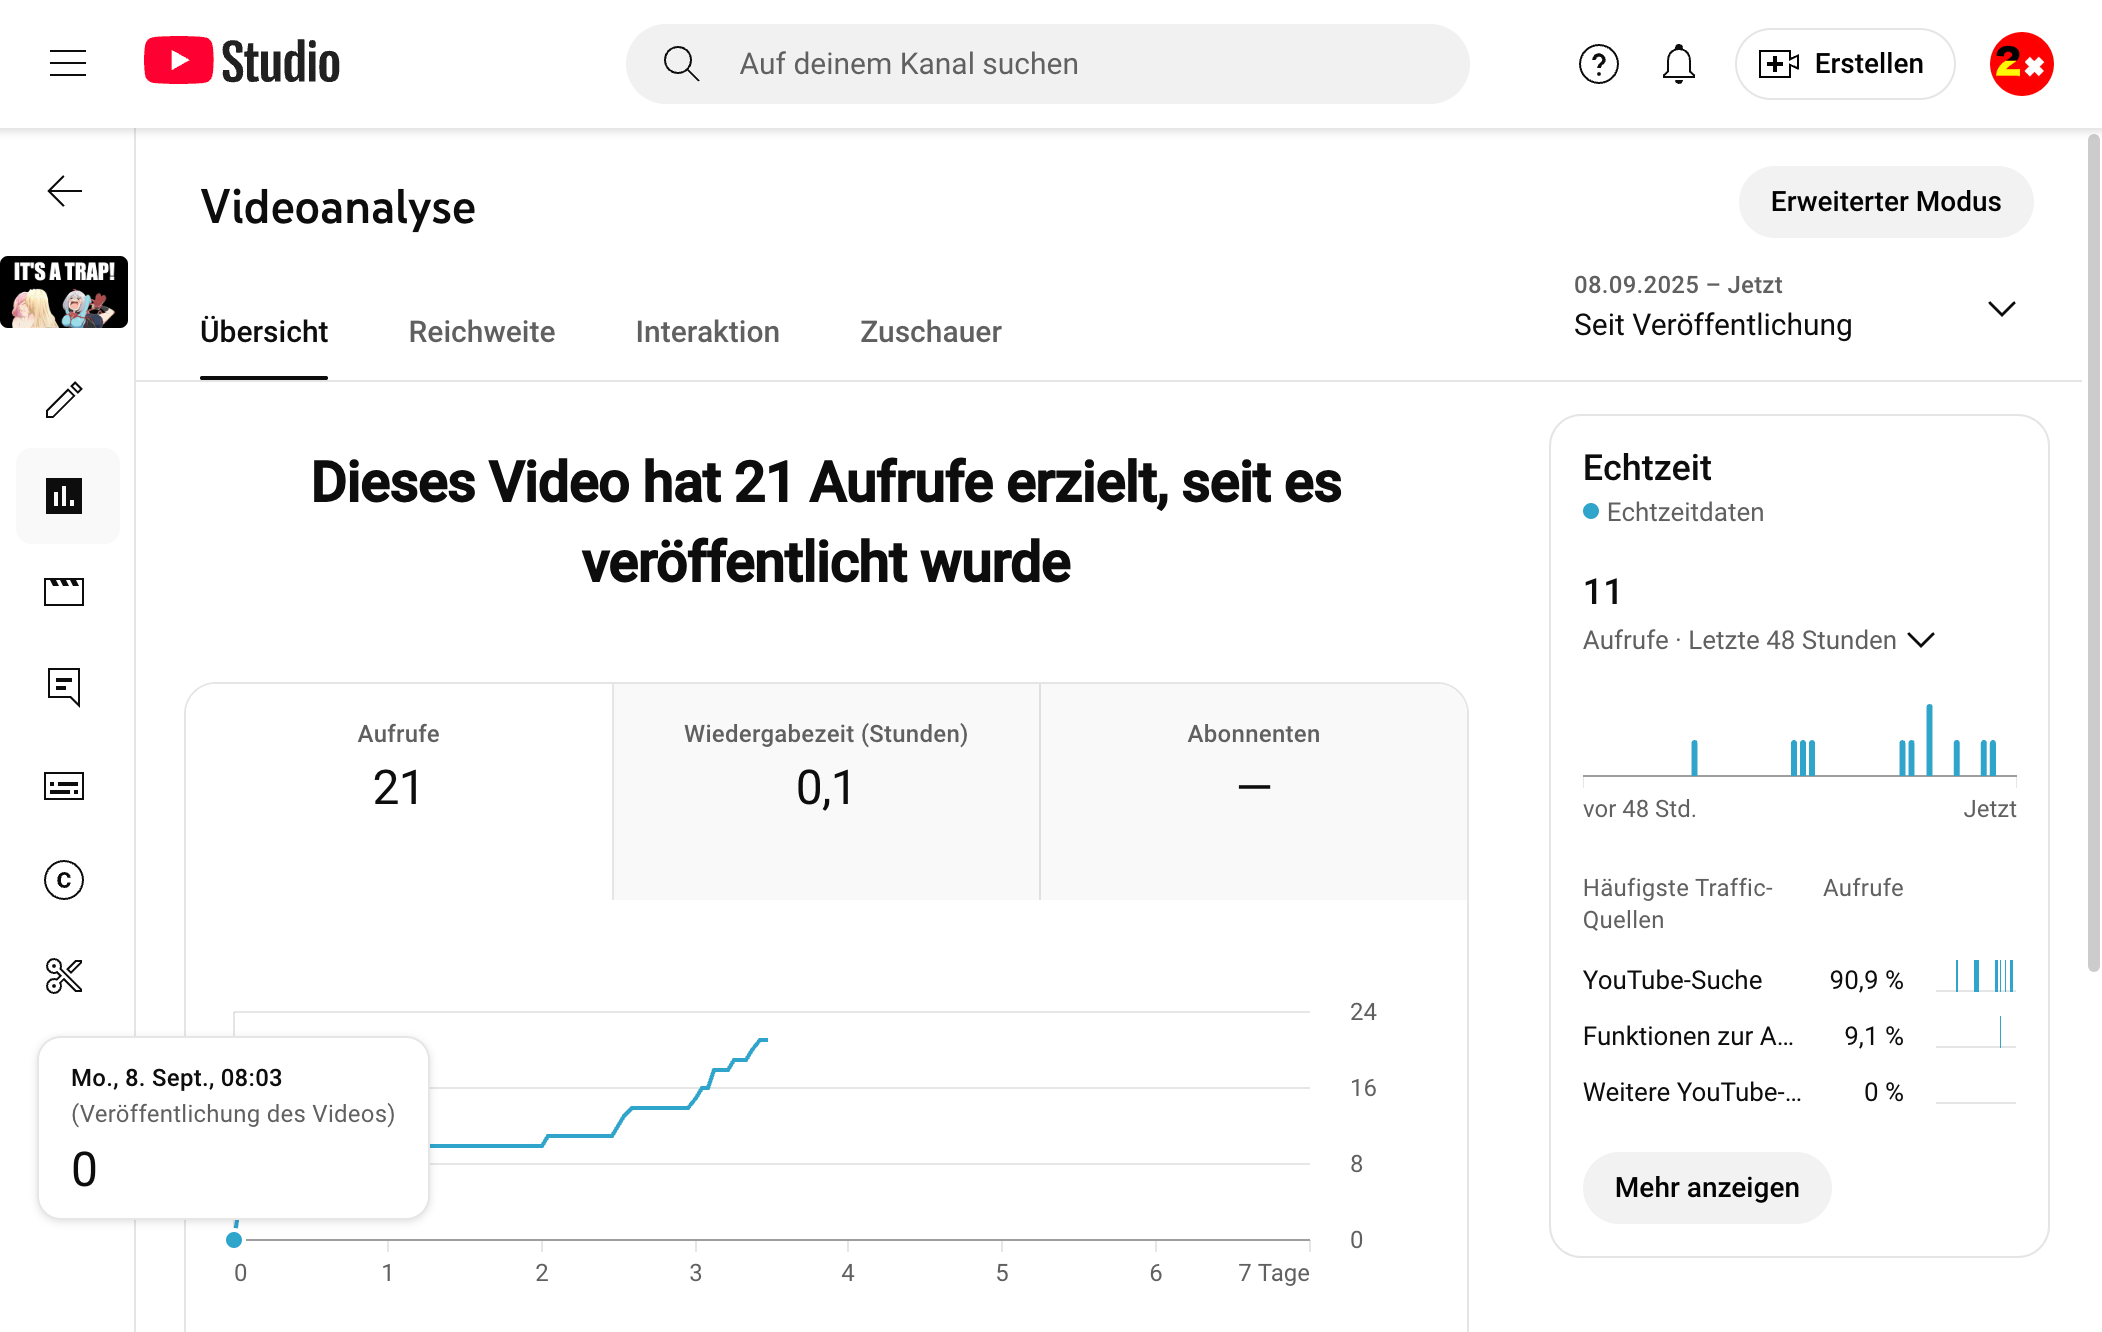Click Mehr anzeigen under traffic sources
This screenshot has width=2102, height=1332.
(1706, 1187)
